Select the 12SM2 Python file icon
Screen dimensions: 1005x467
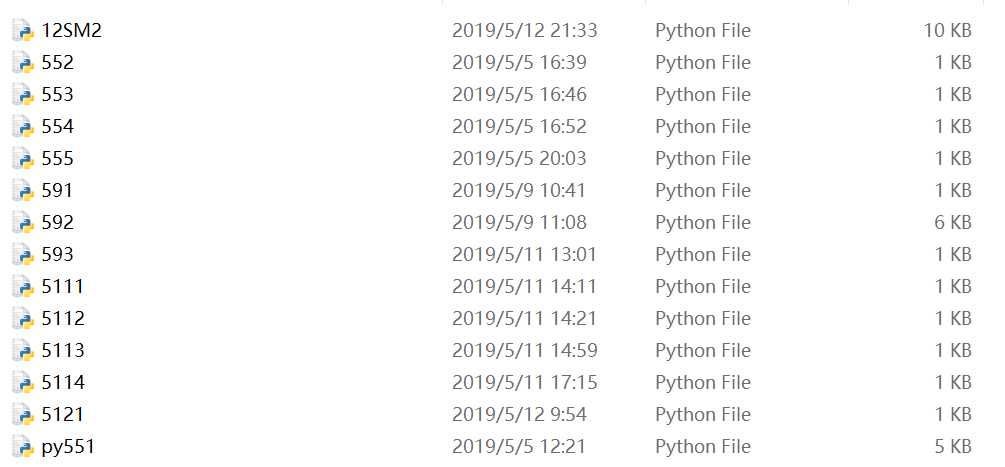pyautogui.click(x=23, y=31)
